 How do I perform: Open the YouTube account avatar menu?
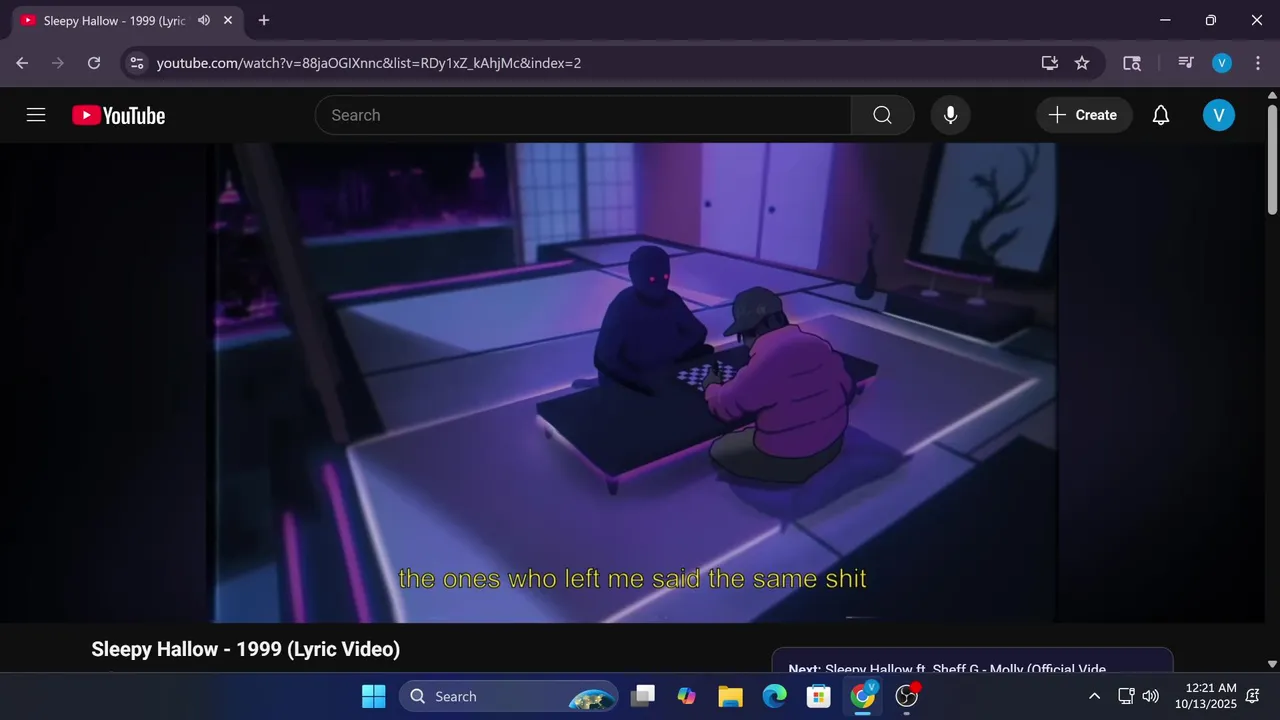pyautogui.click(x=1218, y=115)
